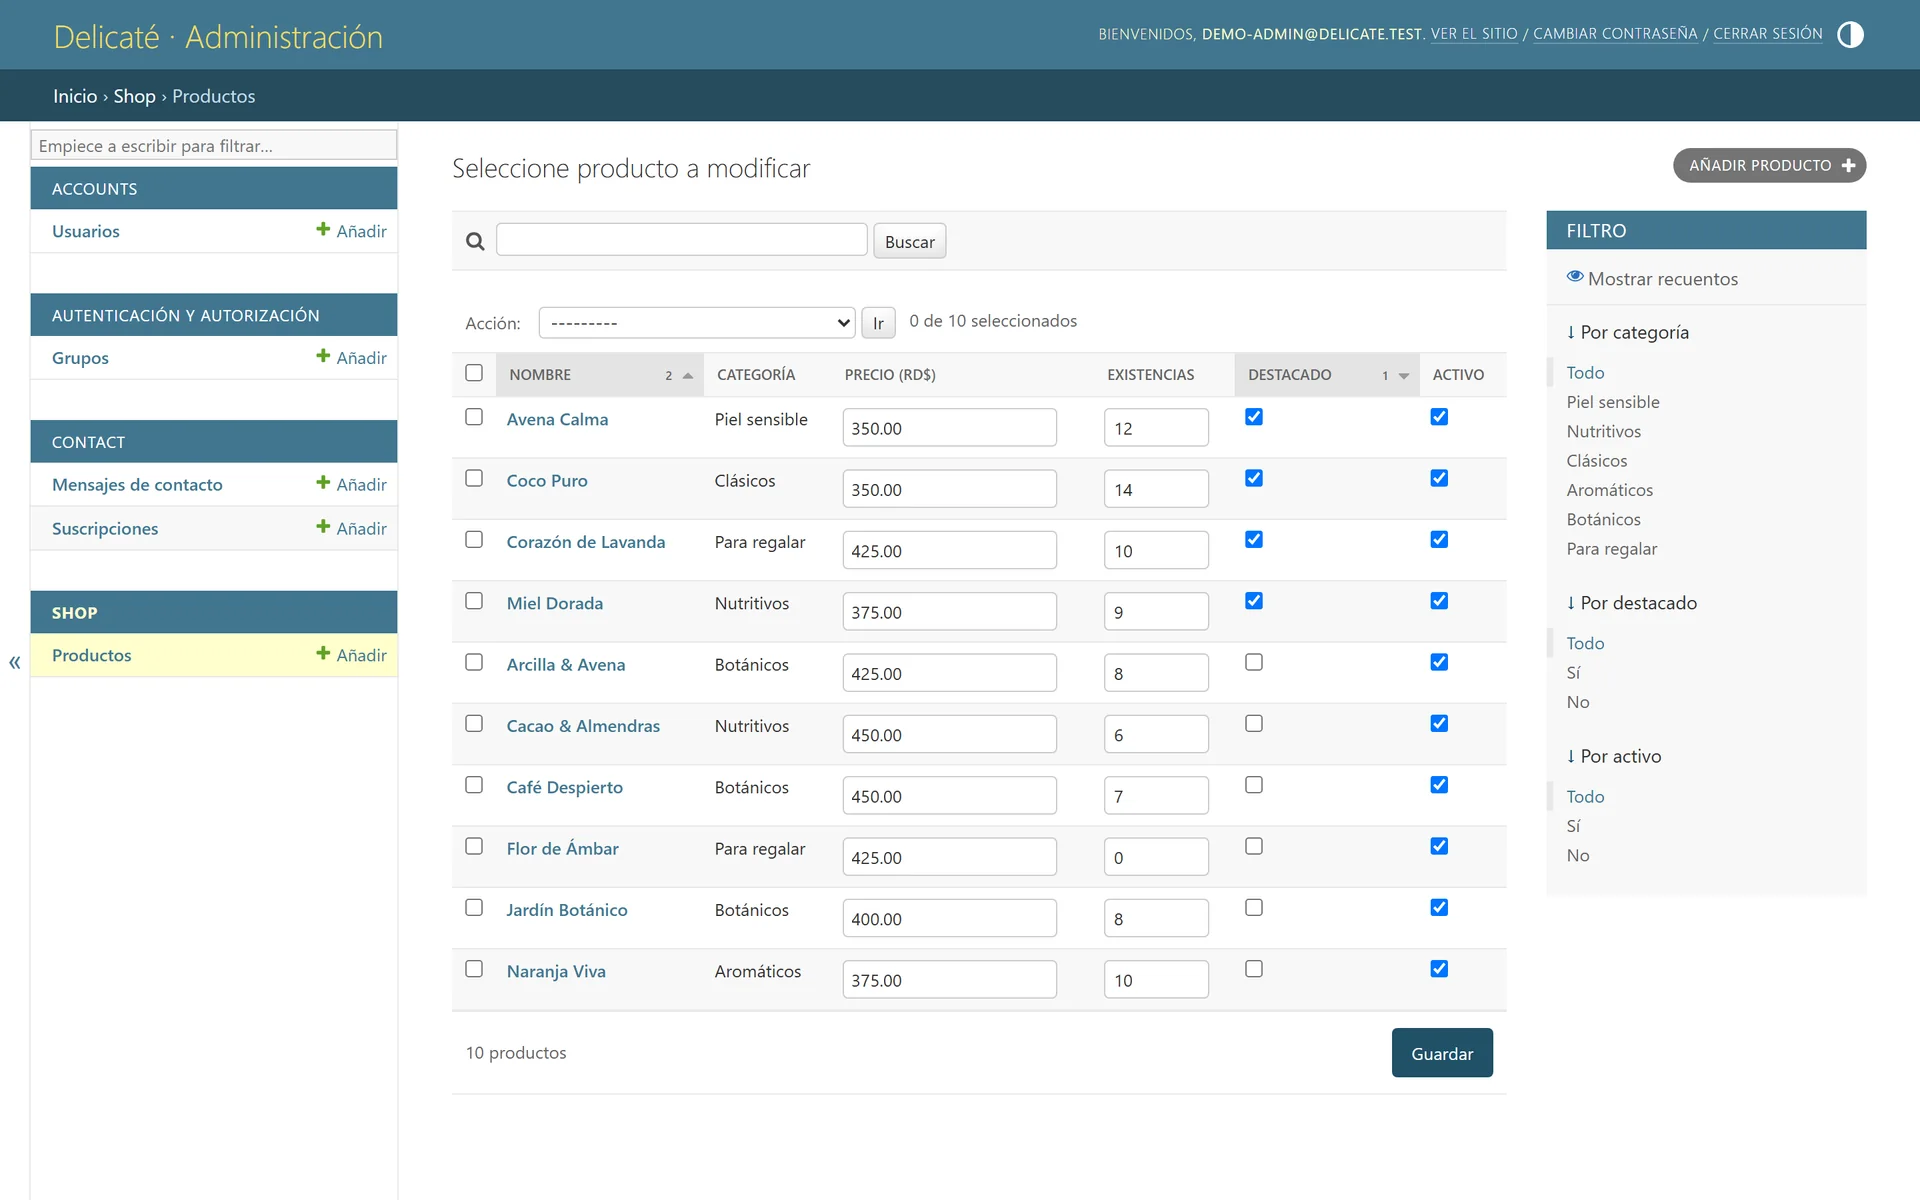Screen dimensions: 1920x1200
Task: Click the Añadir Producto button
Action: tap(1769, 165)
